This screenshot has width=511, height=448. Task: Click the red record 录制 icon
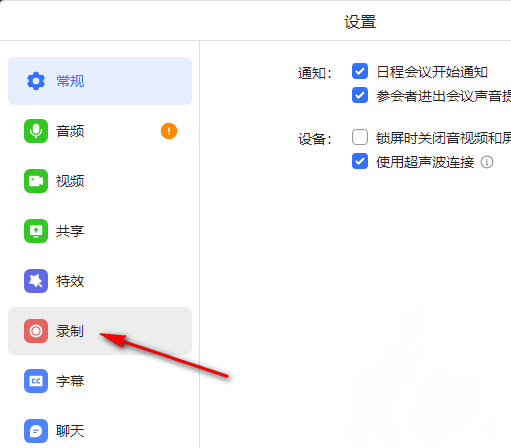(36, 331)
